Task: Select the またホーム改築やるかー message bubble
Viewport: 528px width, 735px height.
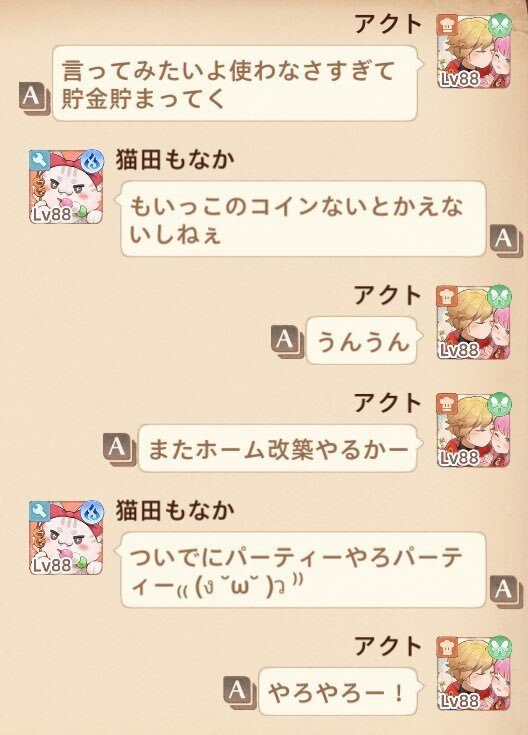Action: tap(278, 449)
